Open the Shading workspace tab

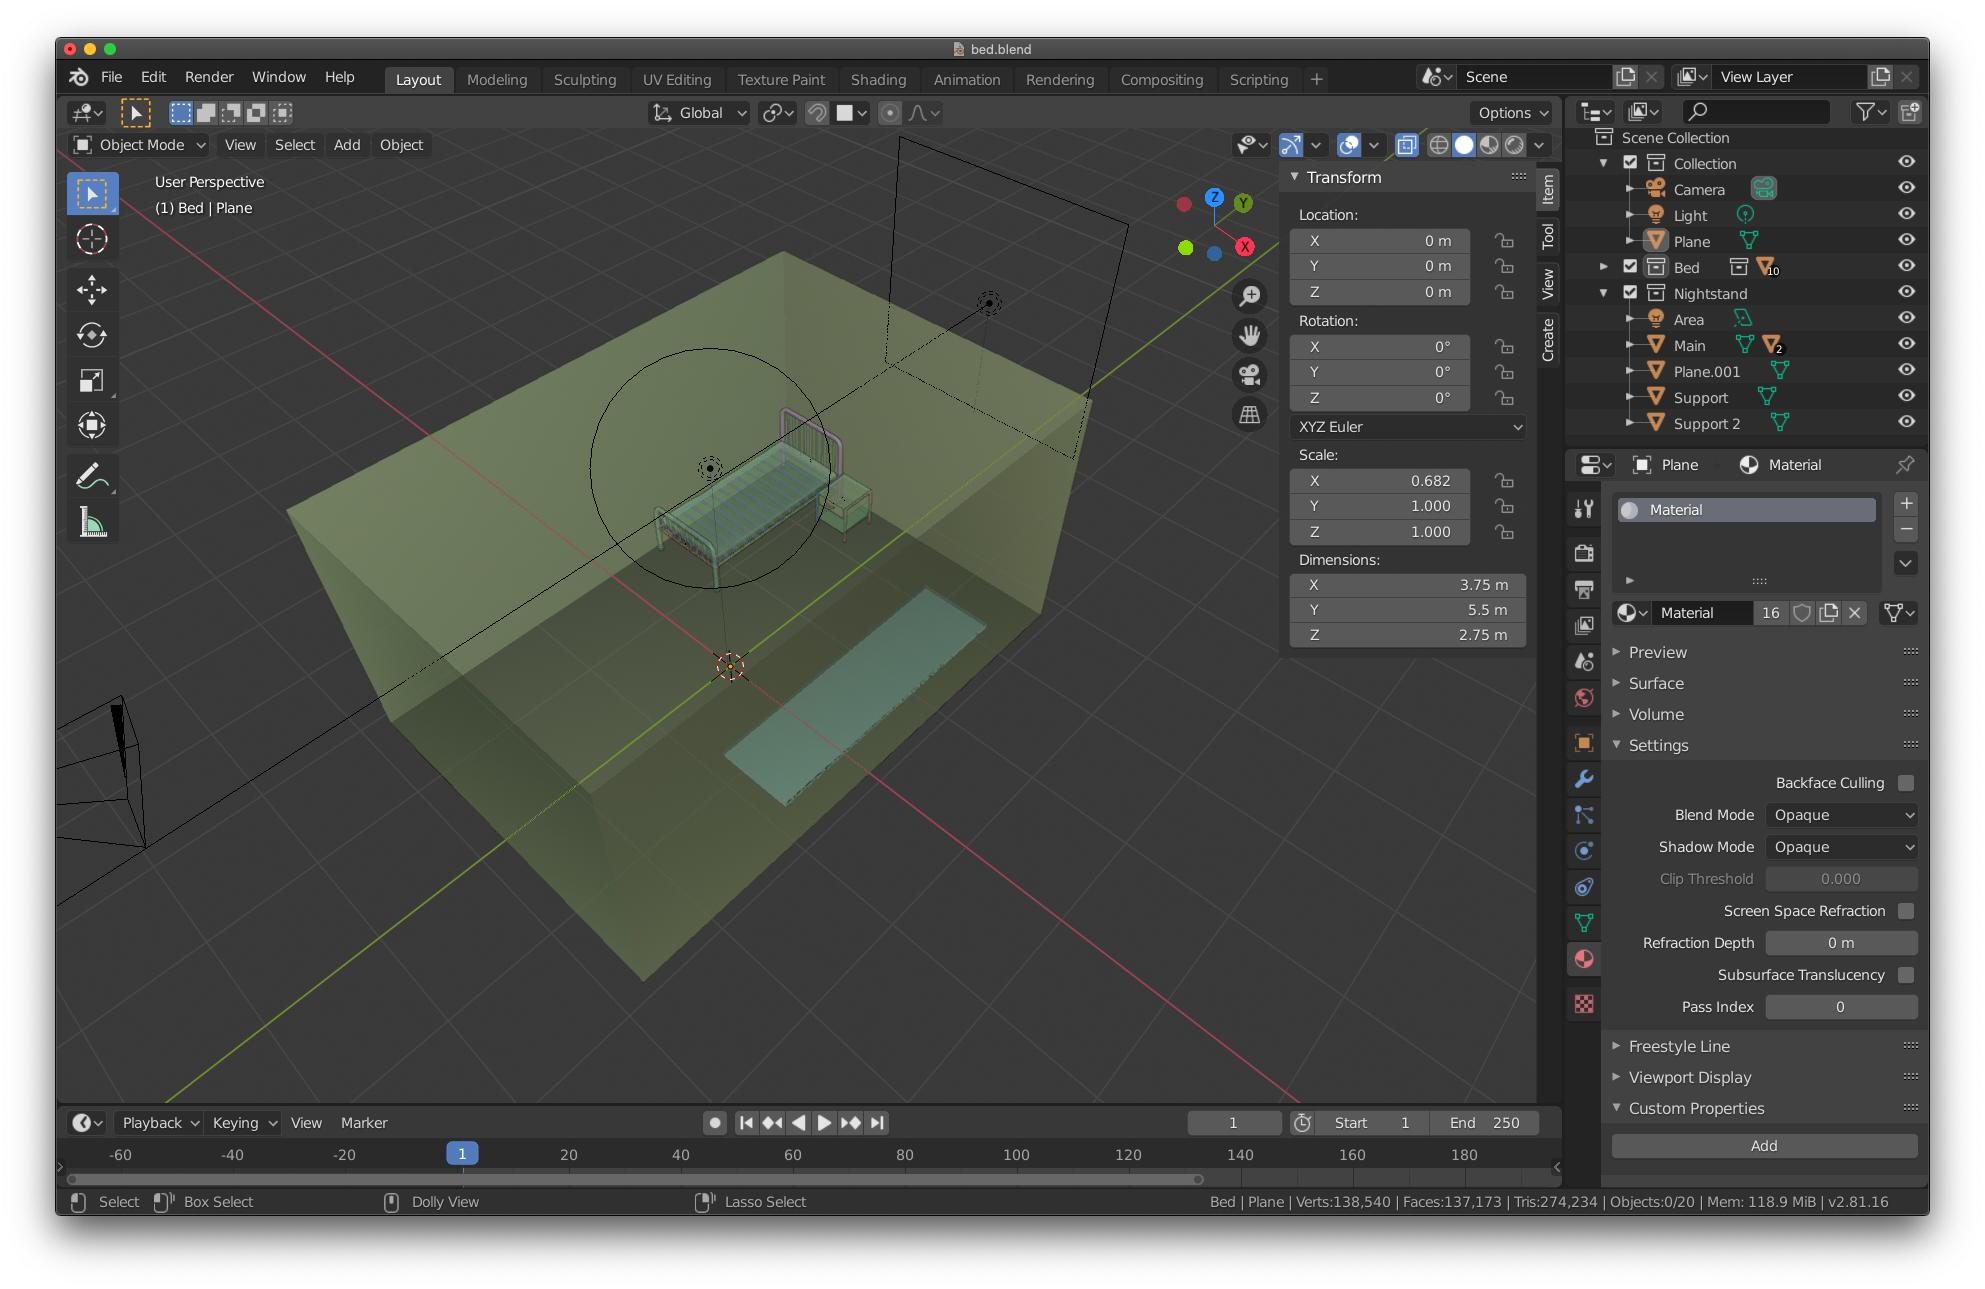click(875, 78)
